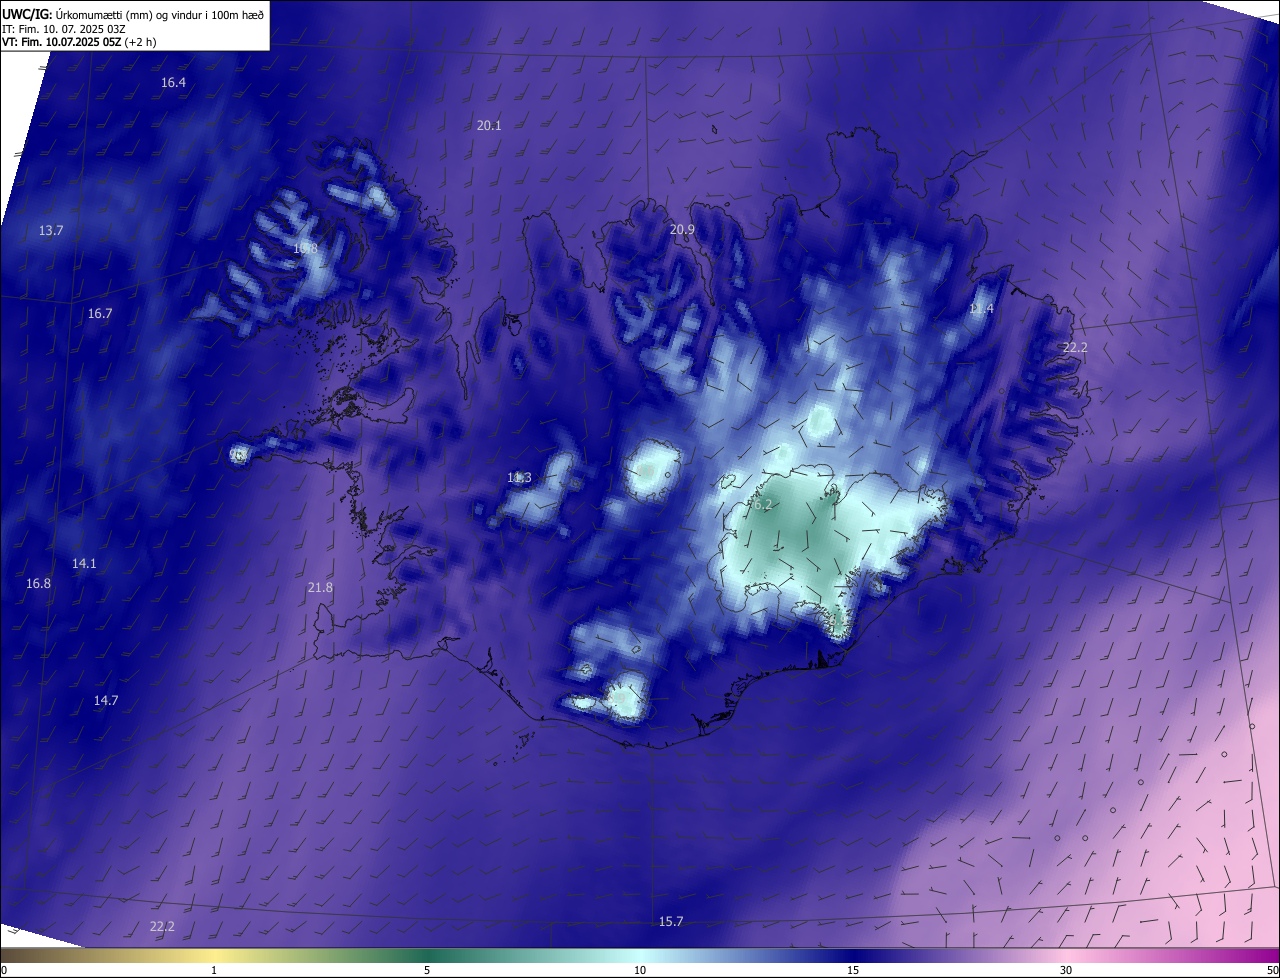This screenshot has width=1280, height=978.
Task: Click the 15.7 value label
Action: (671, 921)
